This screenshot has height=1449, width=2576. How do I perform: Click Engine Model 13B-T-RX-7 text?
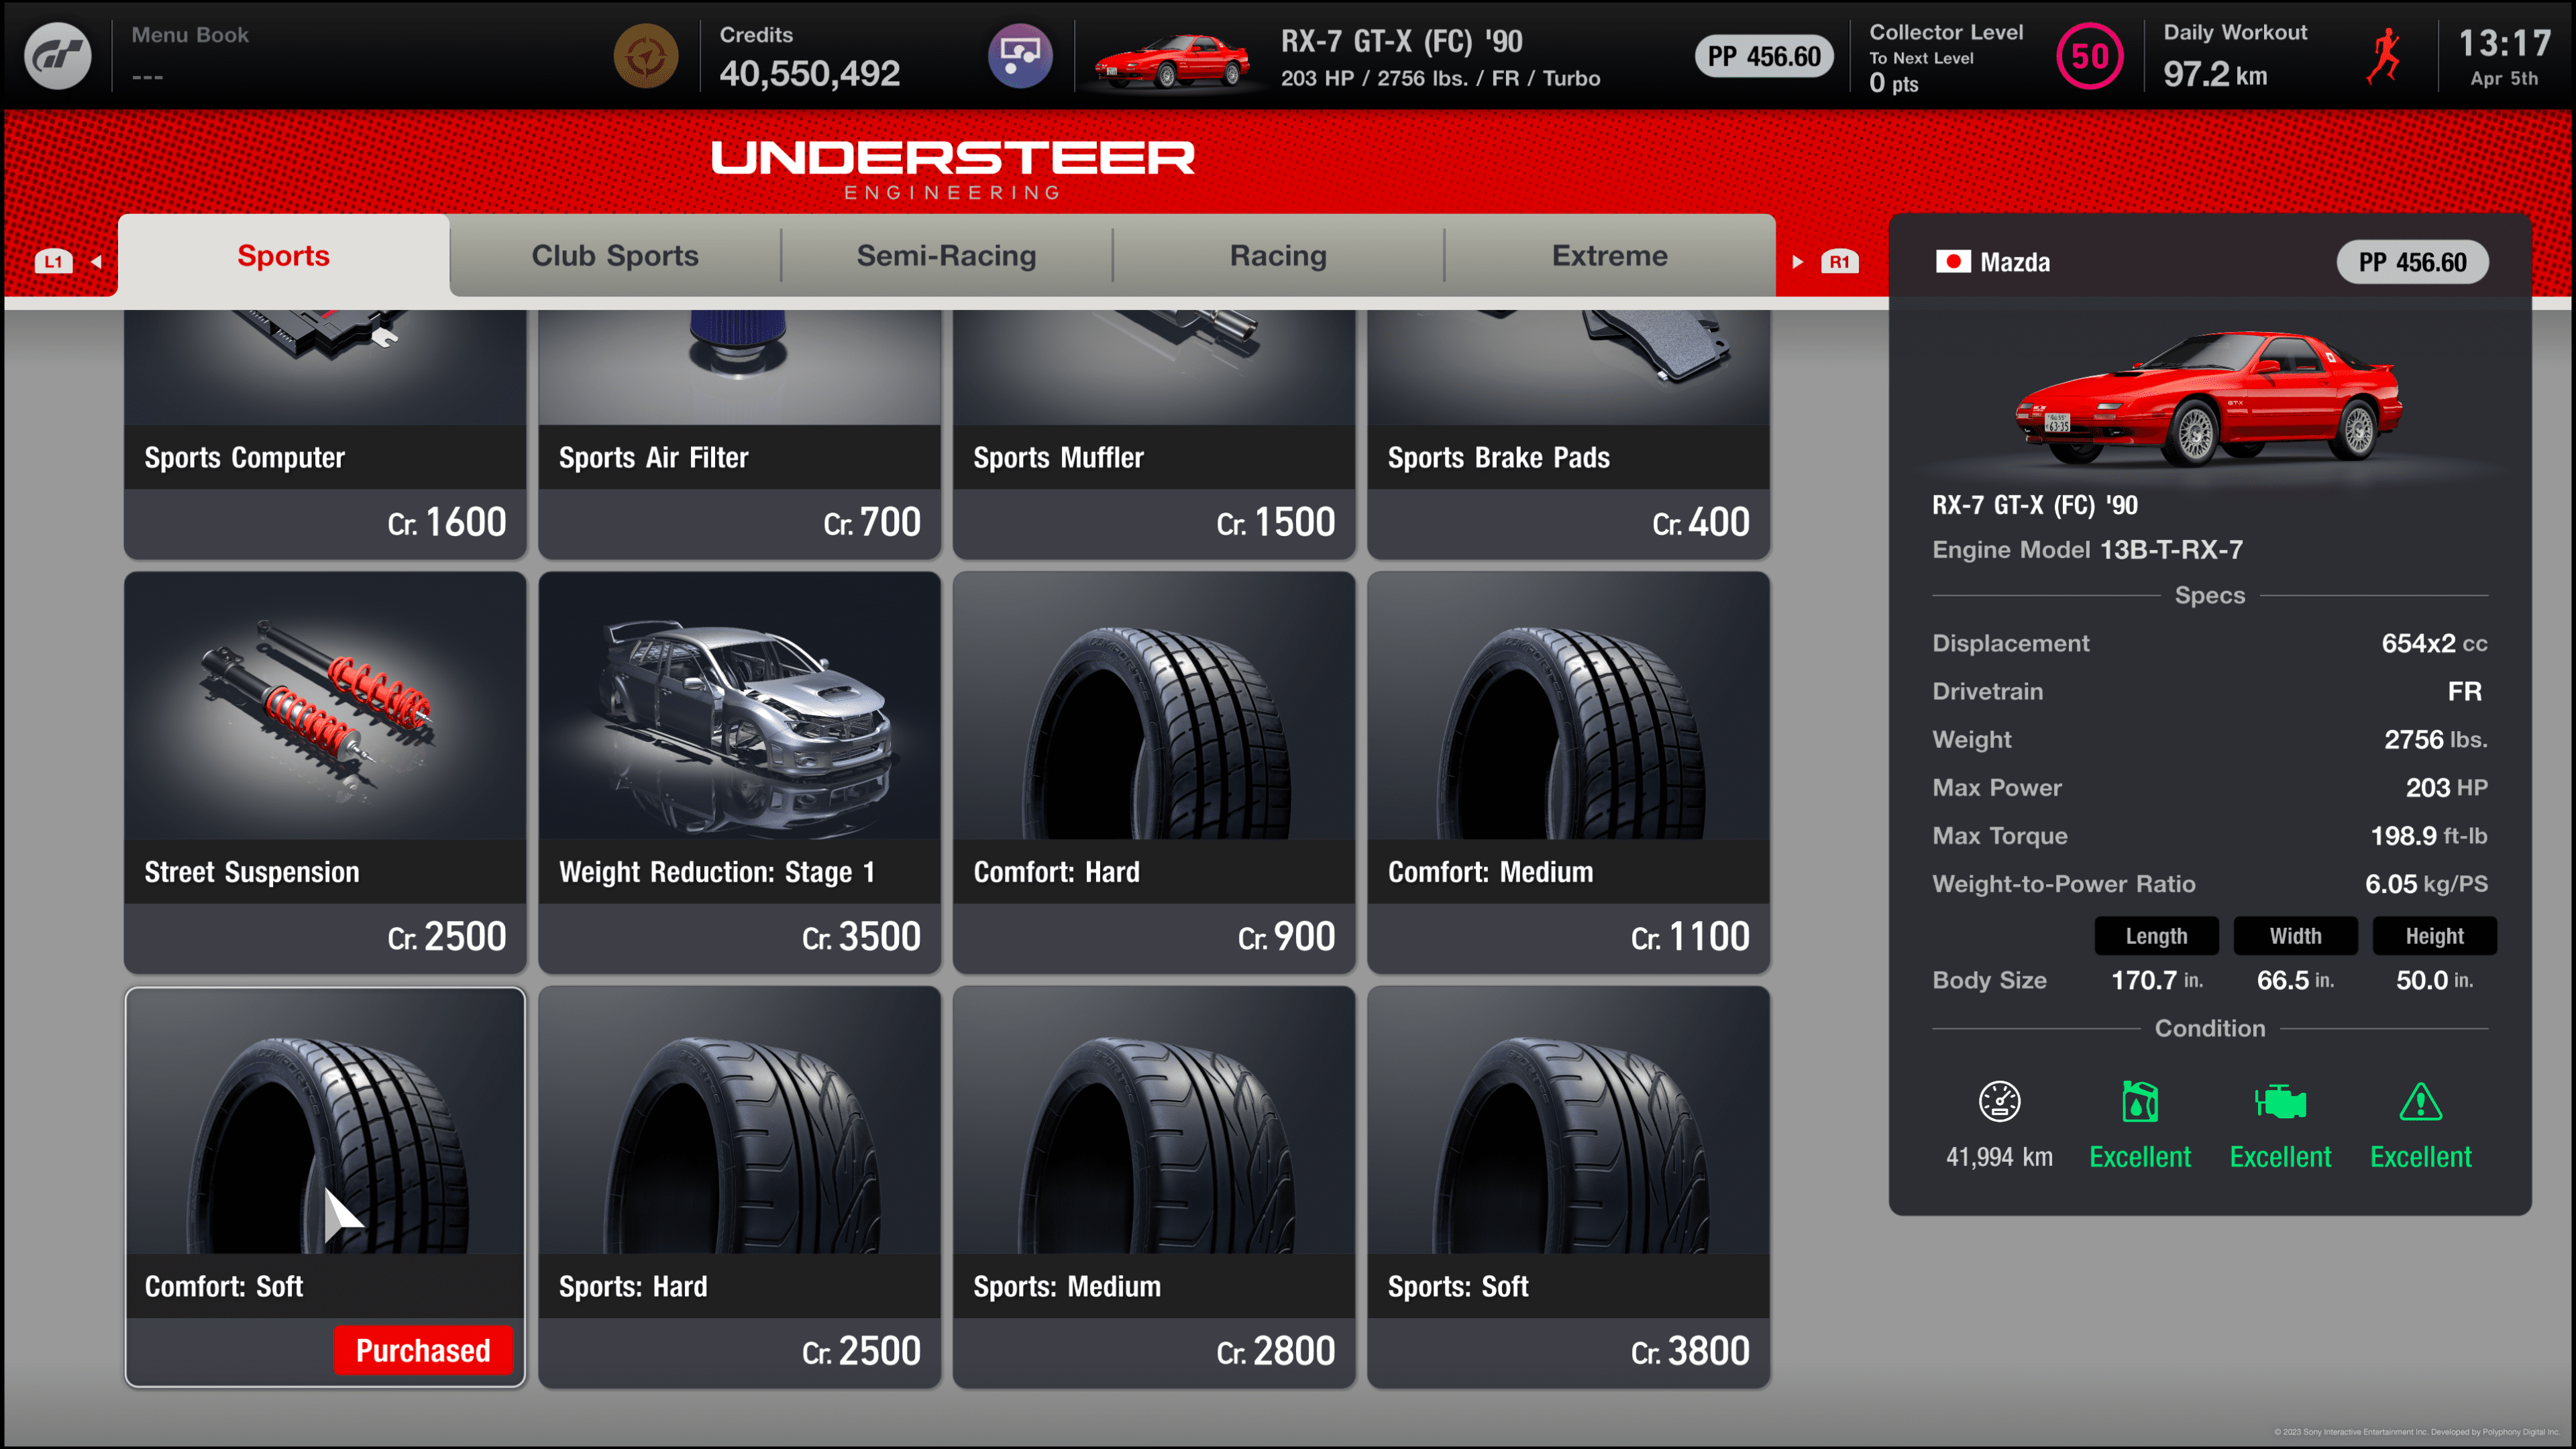(2087, 549)
